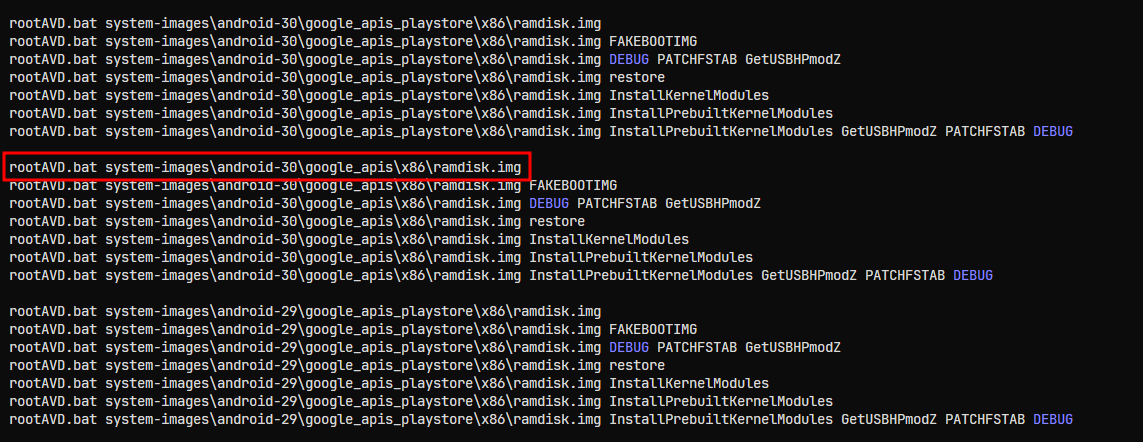The height and width of the screenshot is (442, 1143).
Task: Click blue DEBUG ending the android-29 block
Action: tap(1053, 419)
